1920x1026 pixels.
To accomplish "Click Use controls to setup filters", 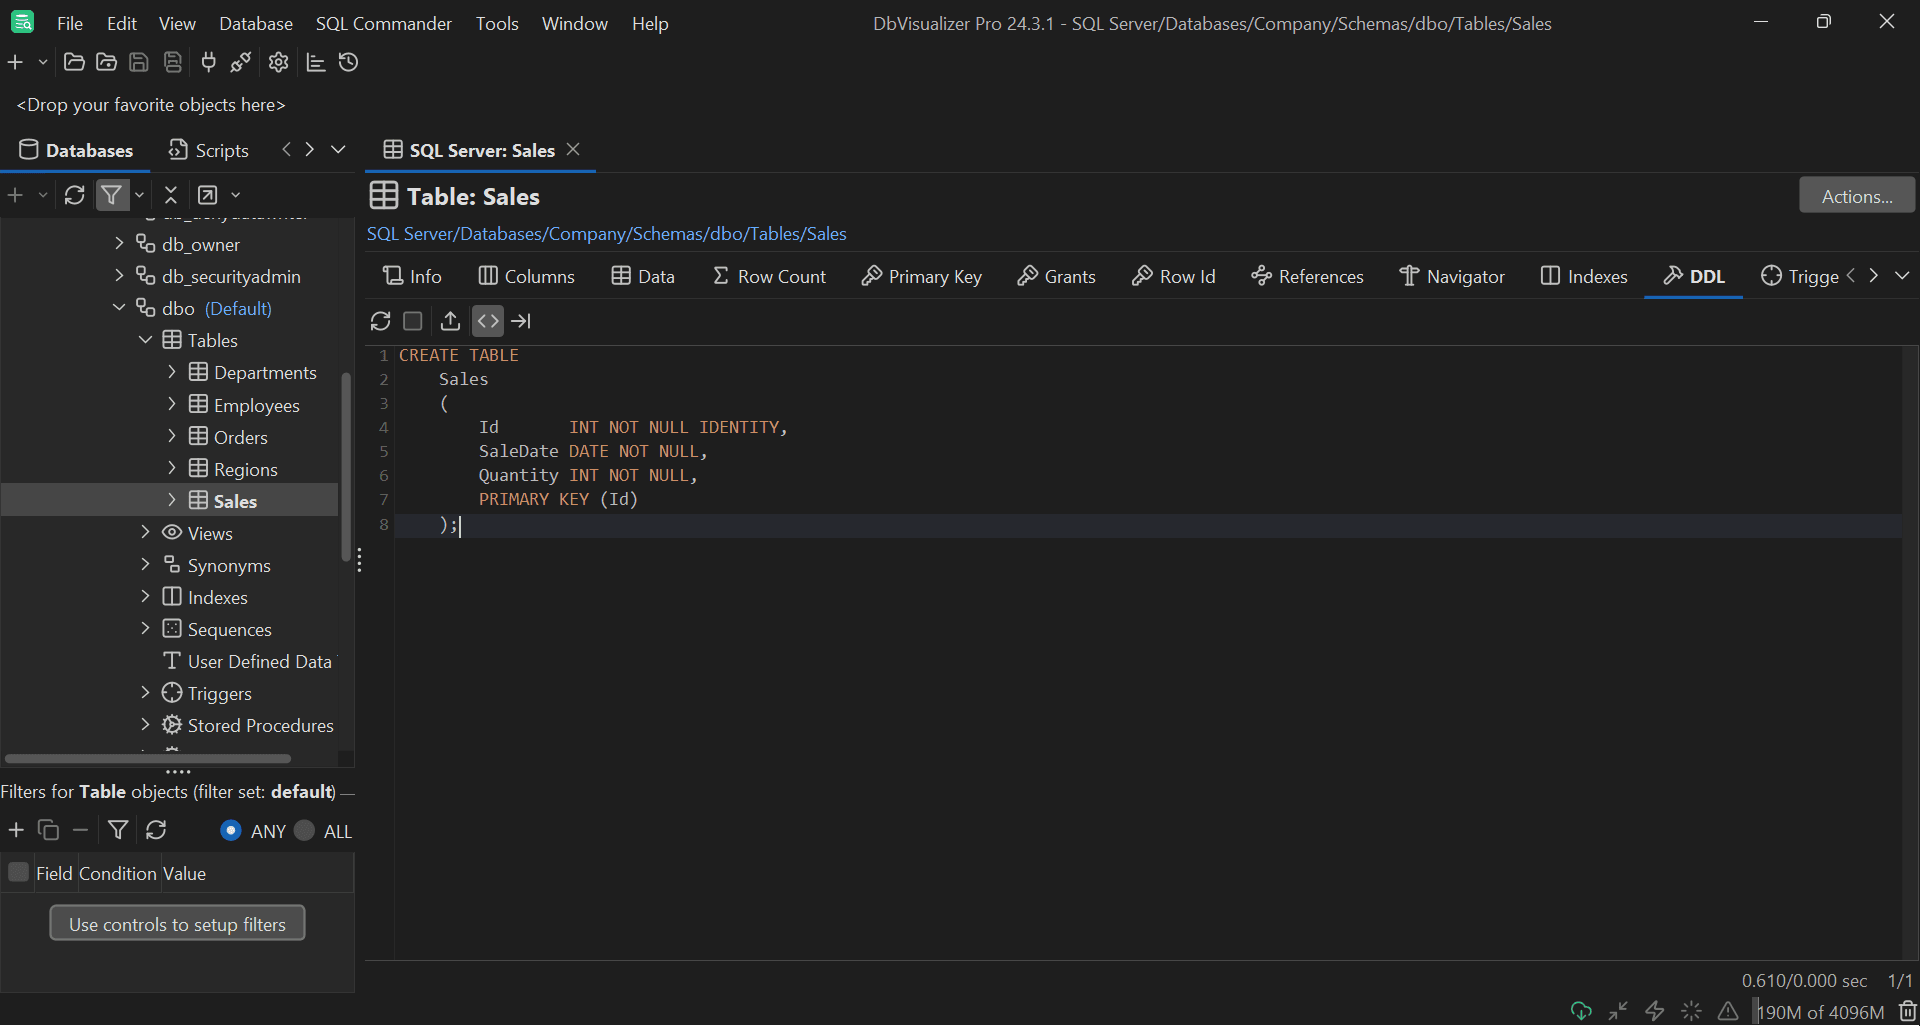I will point(177,923).
